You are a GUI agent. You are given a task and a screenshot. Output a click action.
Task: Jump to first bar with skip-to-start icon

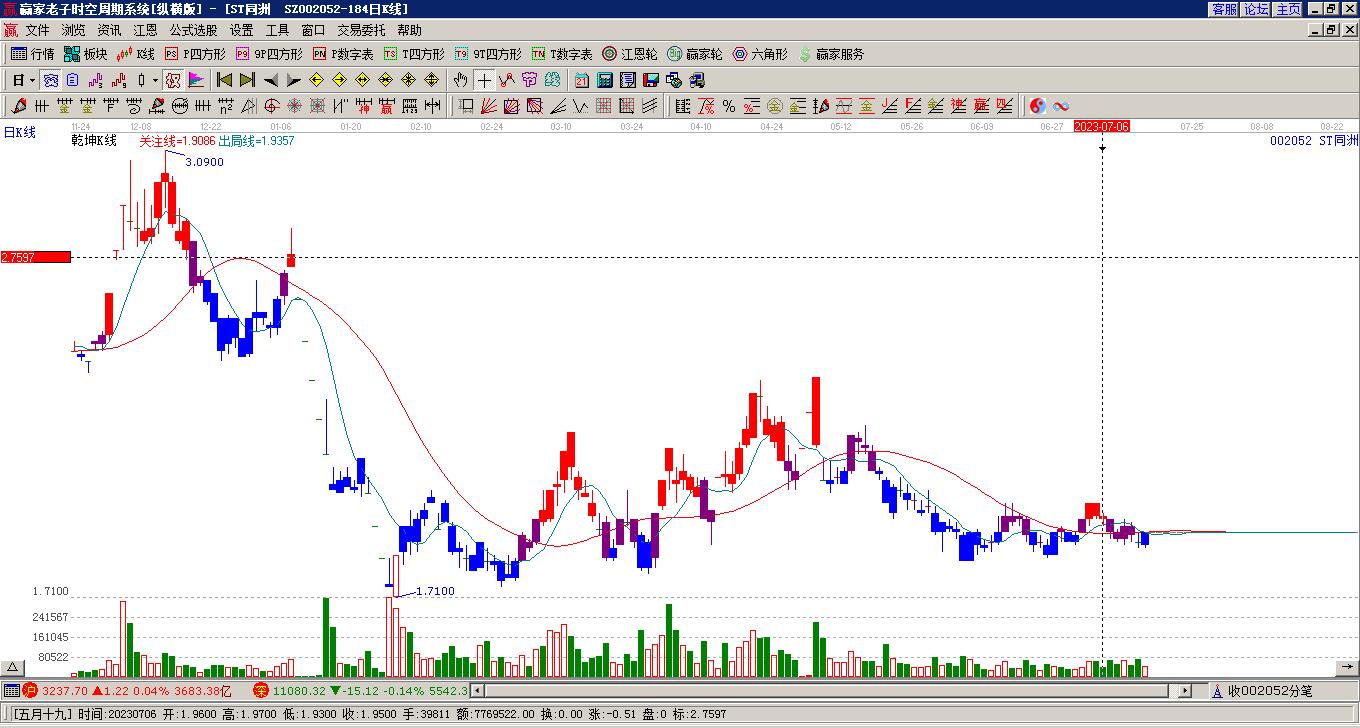coord(224,80)
